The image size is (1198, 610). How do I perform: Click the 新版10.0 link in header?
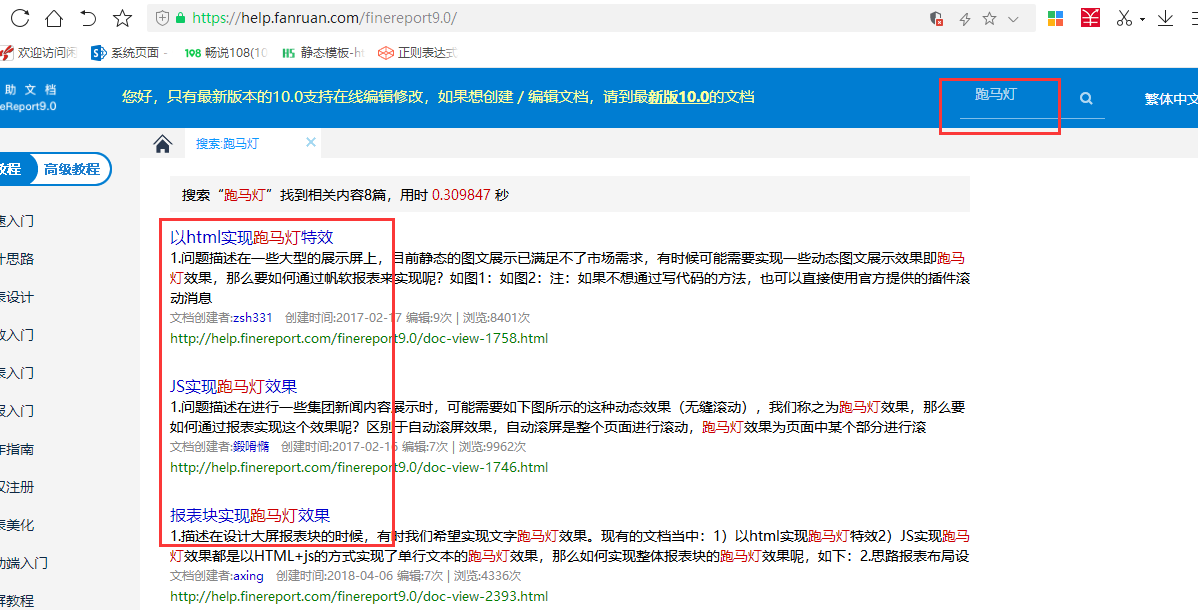677,97
